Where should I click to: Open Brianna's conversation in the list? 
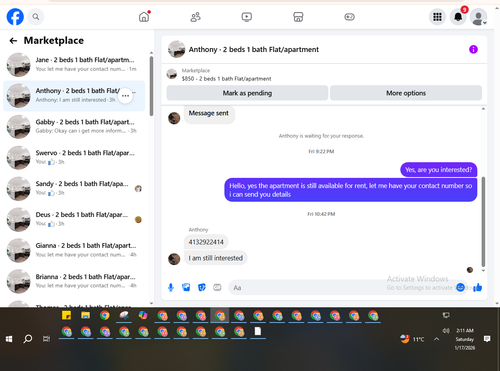pyautogui.click(x=74, y=281)
